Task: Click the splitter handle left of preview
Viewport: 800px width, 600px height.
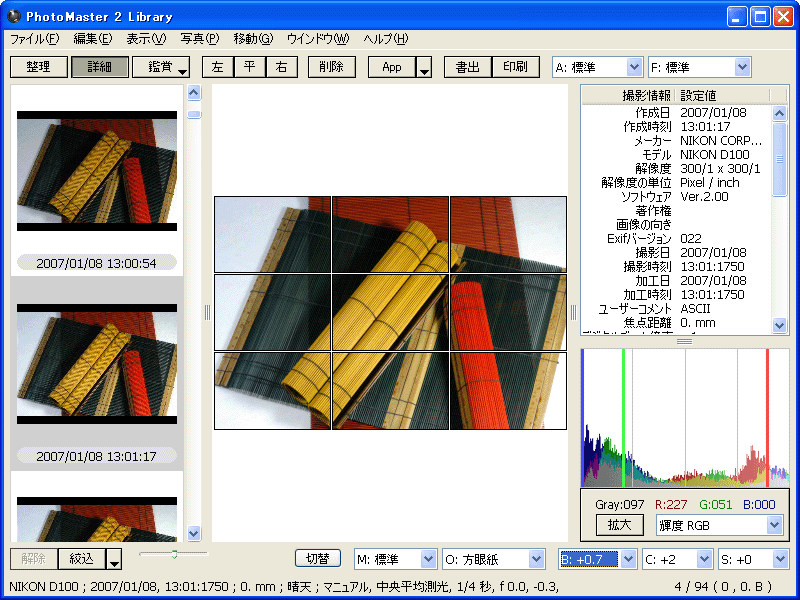Action: pos(207,313)
